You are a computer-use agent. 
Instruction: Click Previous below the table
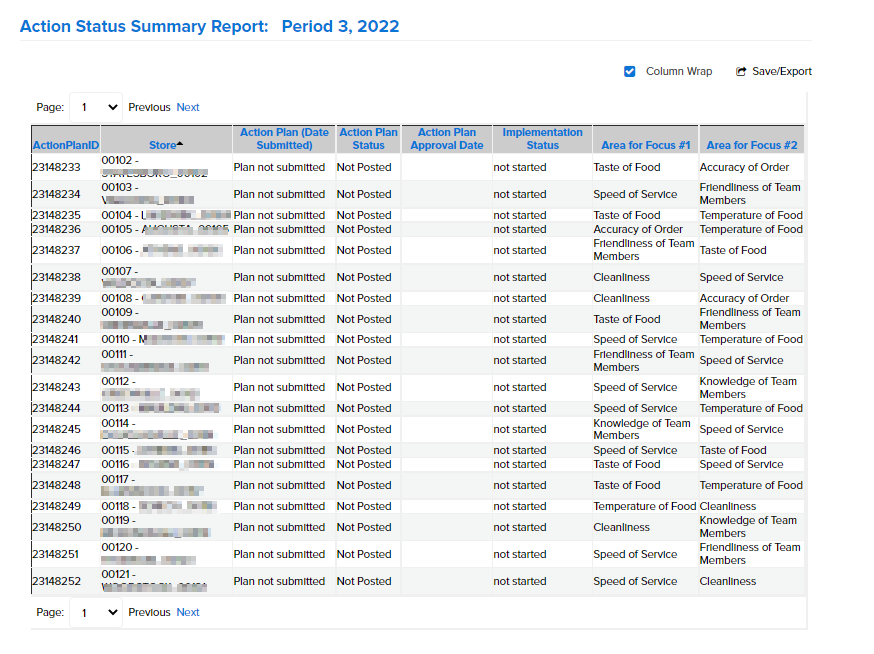pyautogui.click(x=149, y=612)
